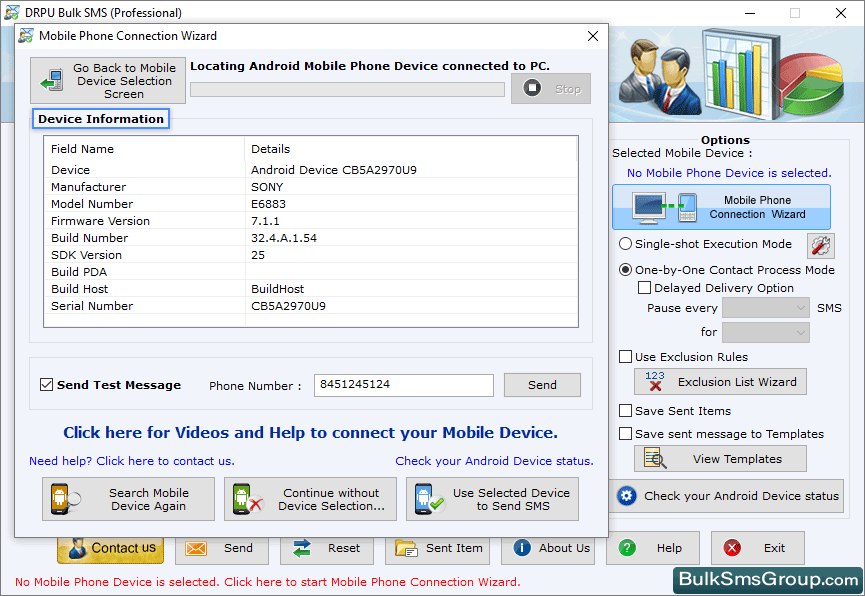865x596 pixels.
Task: Click 'Check your Android Device status' link in wizard
Action: tap(494, 461)
